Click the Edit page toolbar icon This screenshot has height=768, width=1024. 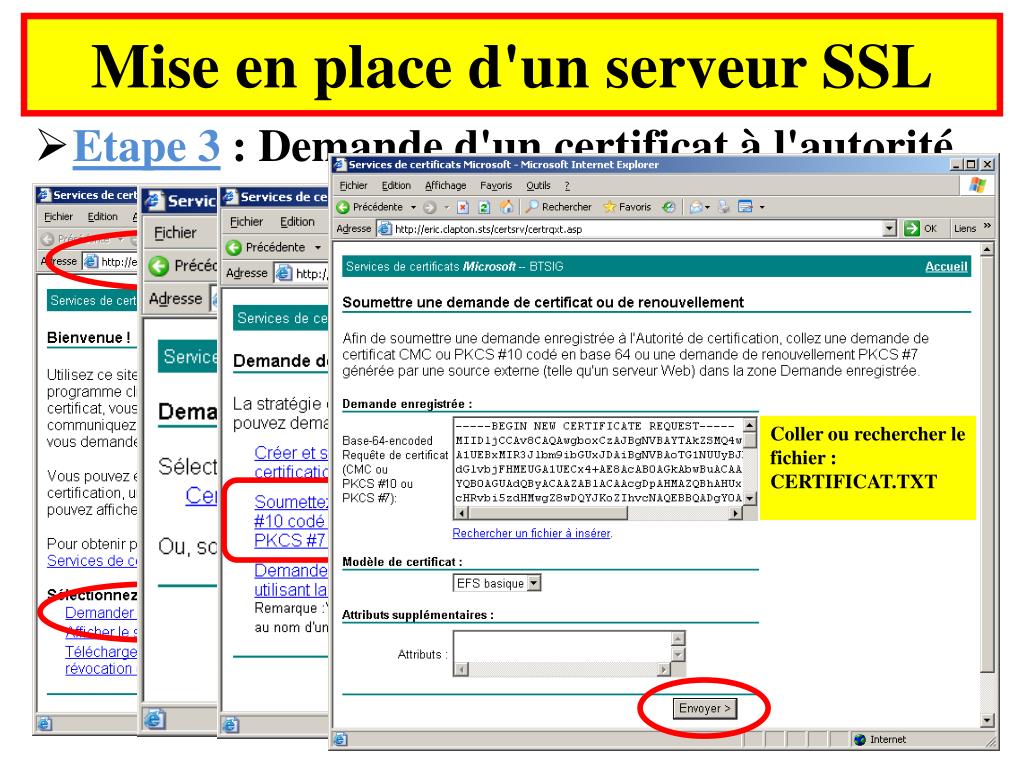coord(745,207)
